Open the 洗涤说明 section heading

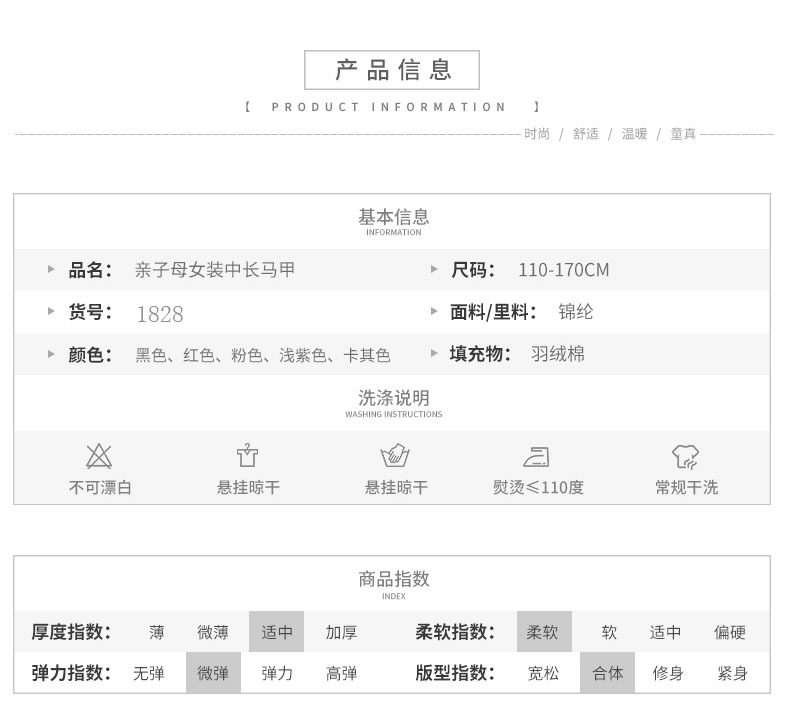tap(393, 399)
